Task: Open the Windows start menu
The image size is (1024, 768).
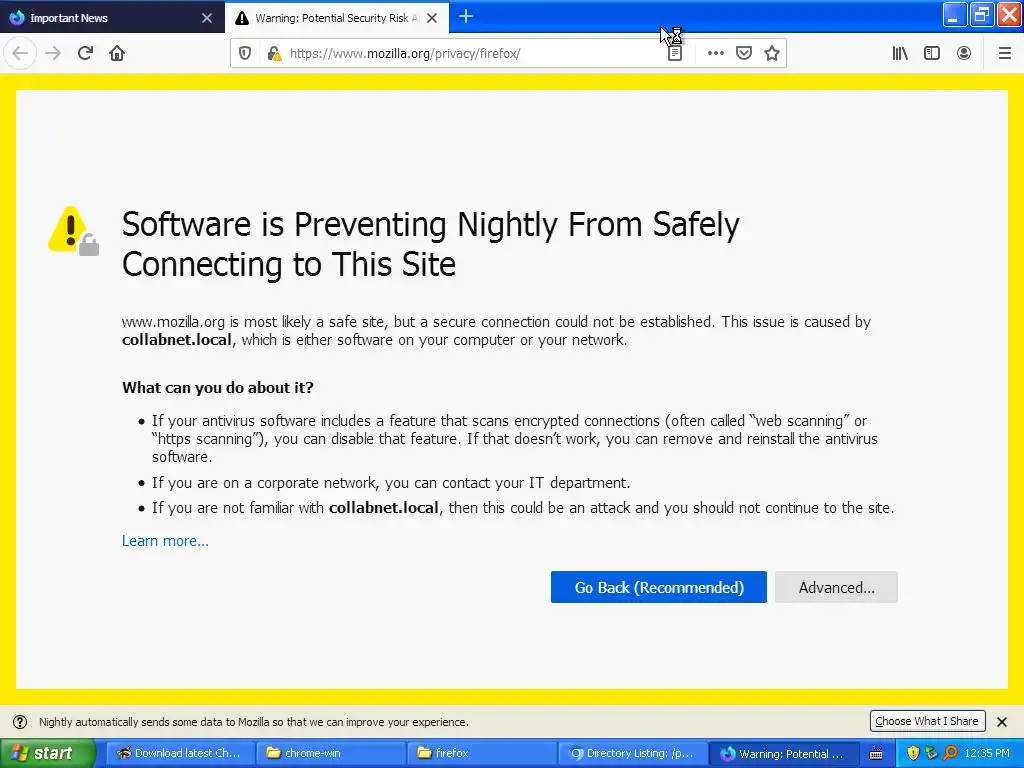Action: 47,753
